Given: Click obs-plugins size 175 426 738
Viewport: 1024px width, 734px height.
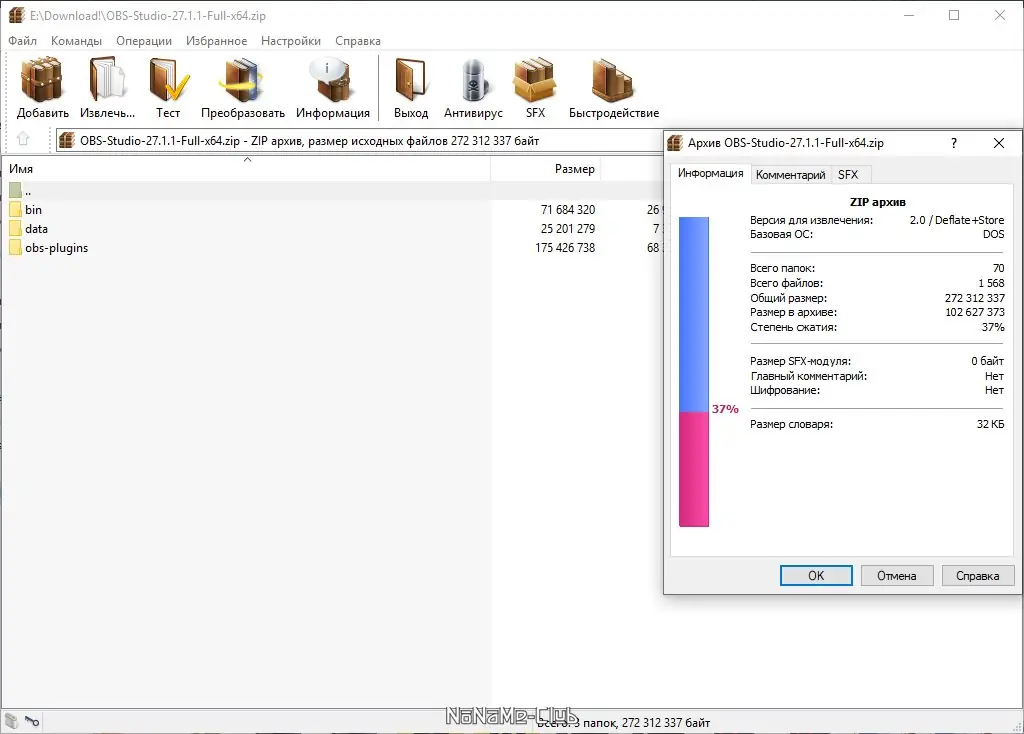Looking at the screenshot, I should 565,247.
